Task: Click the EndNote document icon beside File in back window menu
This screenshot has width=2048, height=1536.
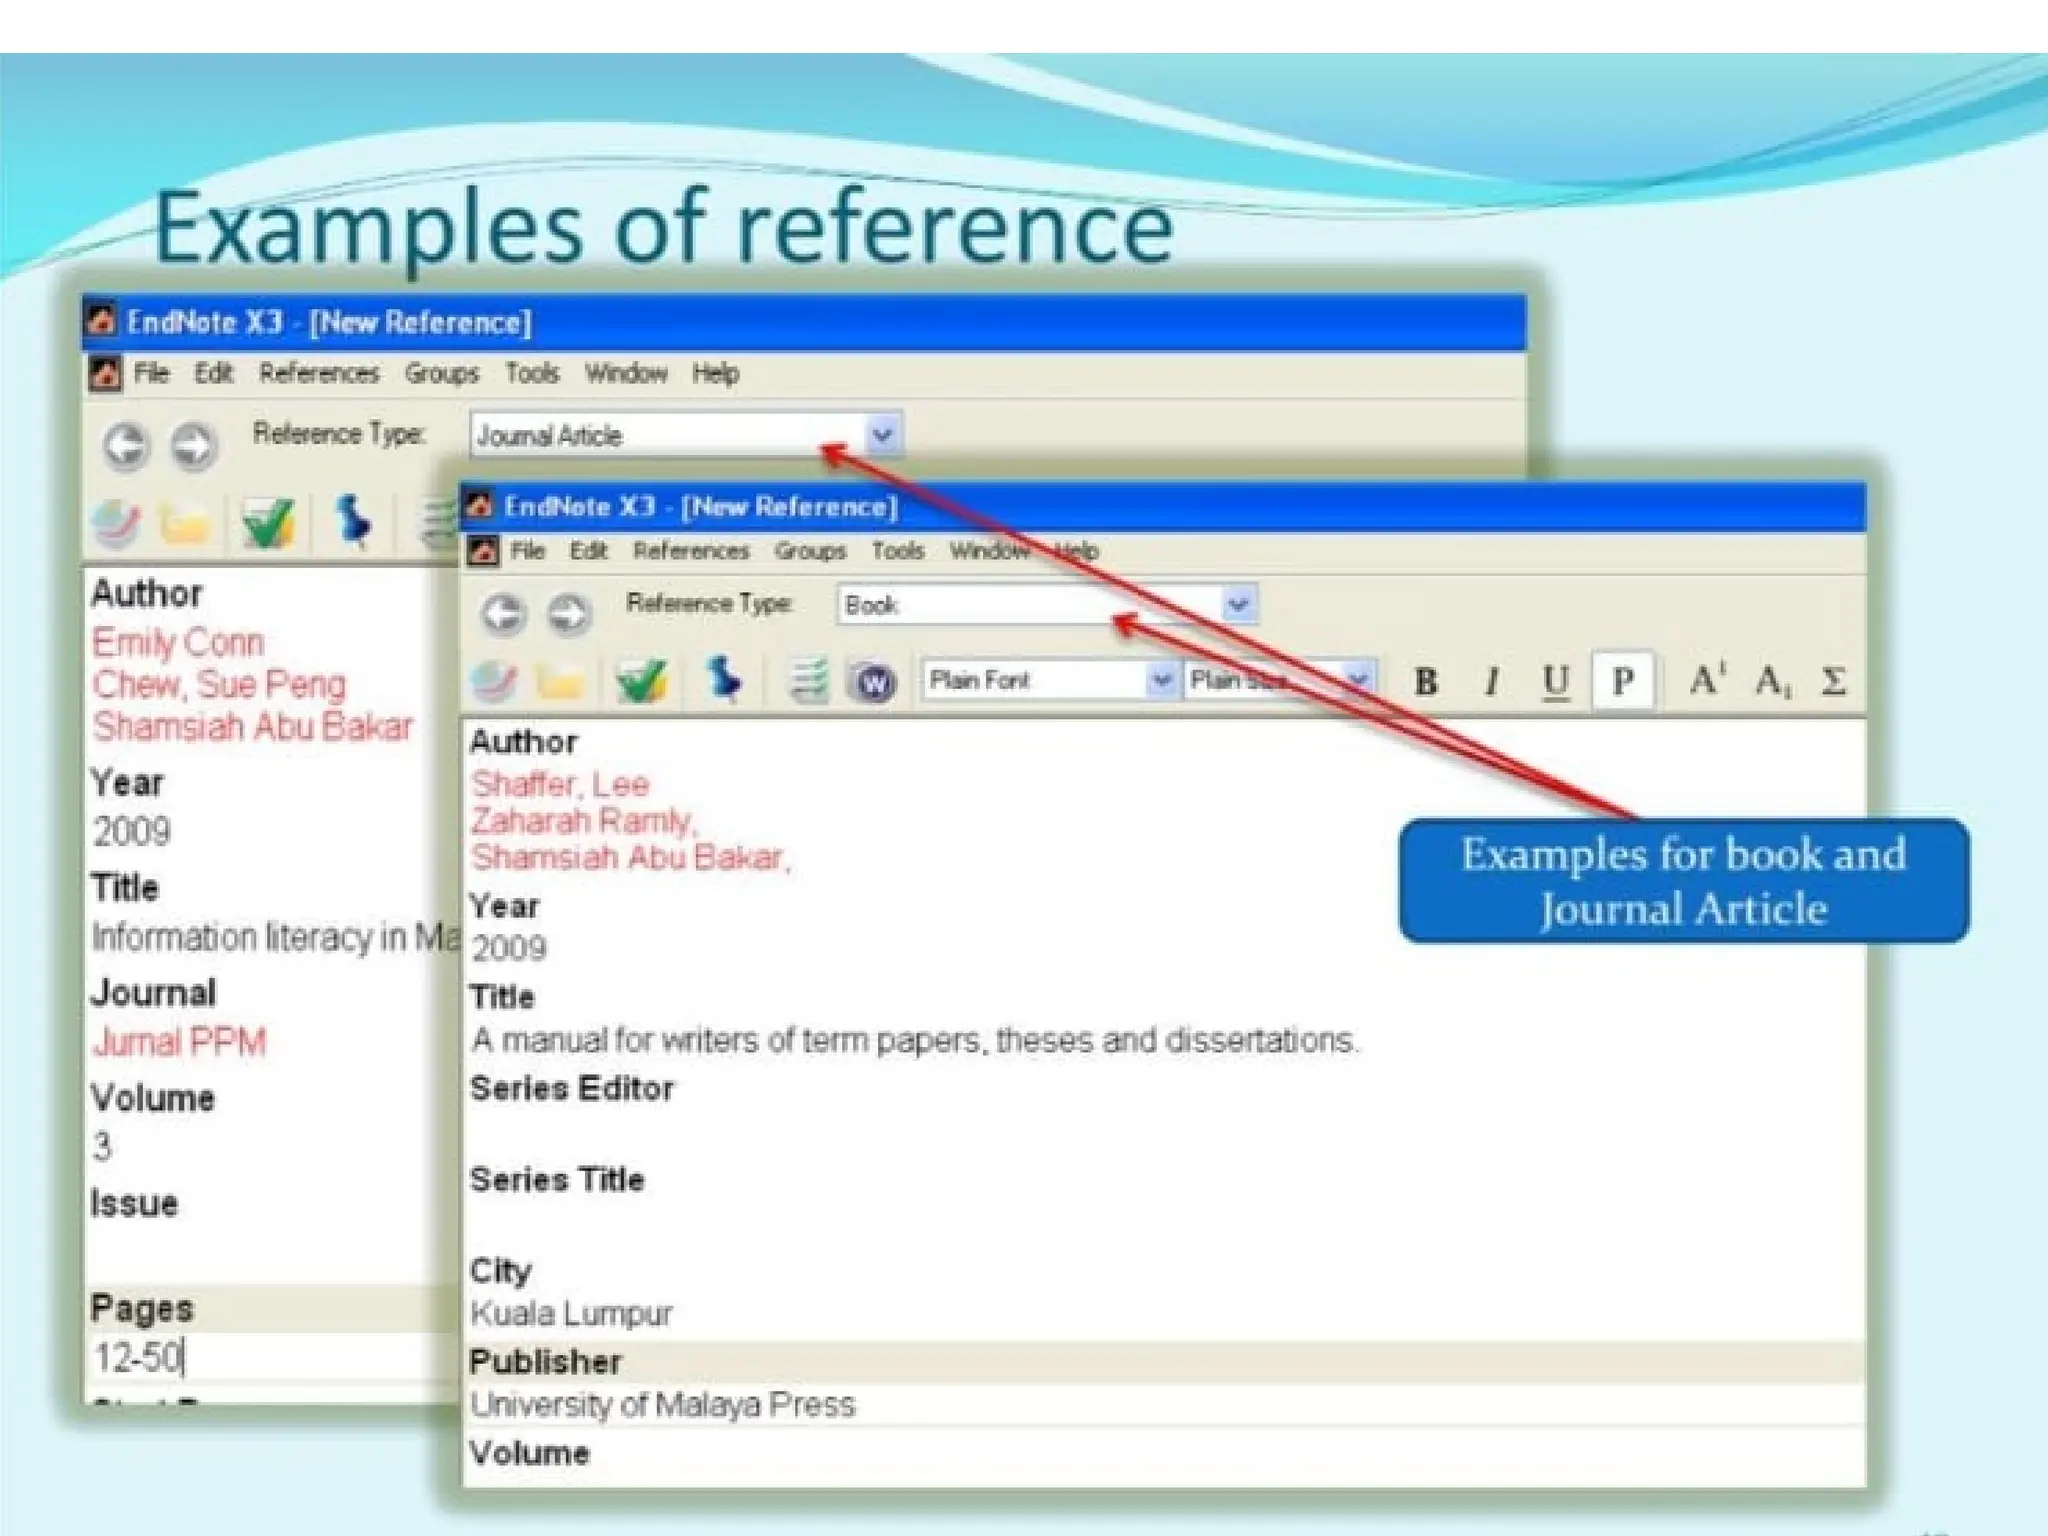Action: [x=105, y=374]
